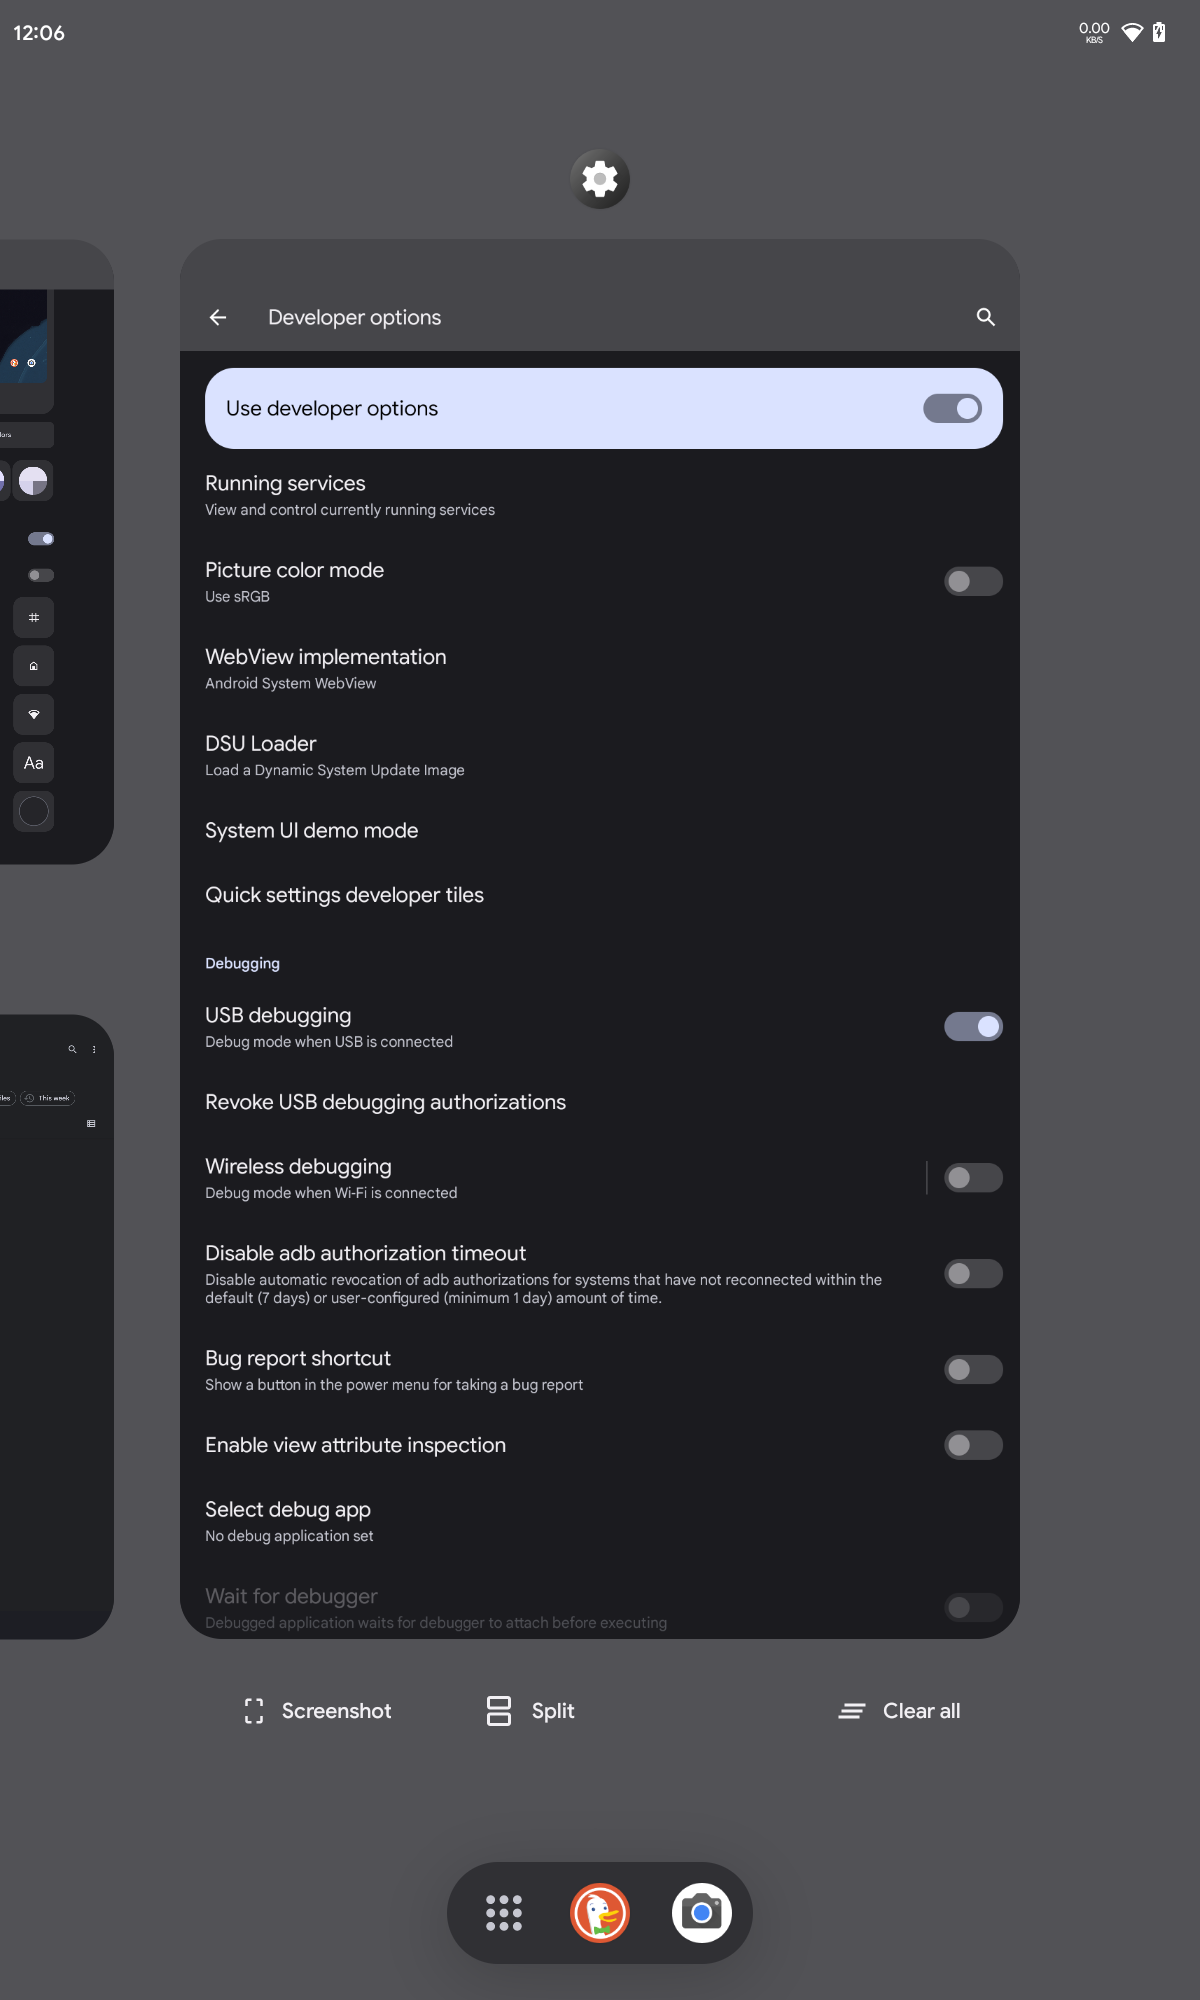The width and height of the screenshot is (1200, 2000).
Task: Open WebView implementation setting
Action: point(326,669)
